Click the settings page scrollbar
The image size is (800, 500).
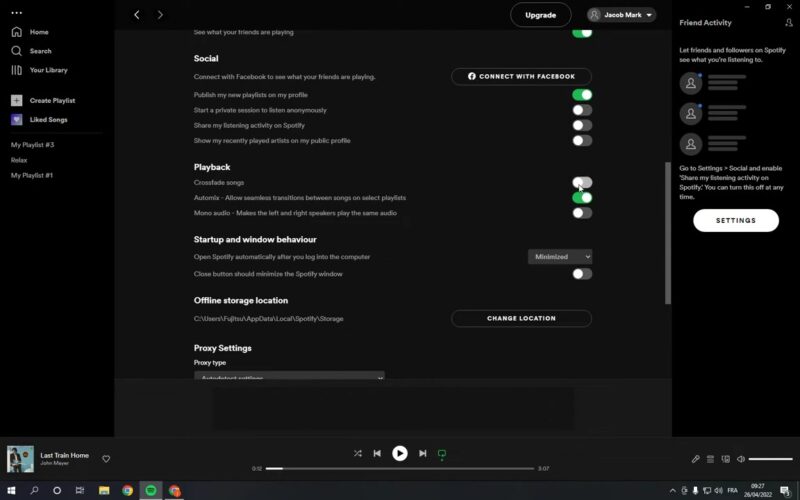[x=668, y=233]
